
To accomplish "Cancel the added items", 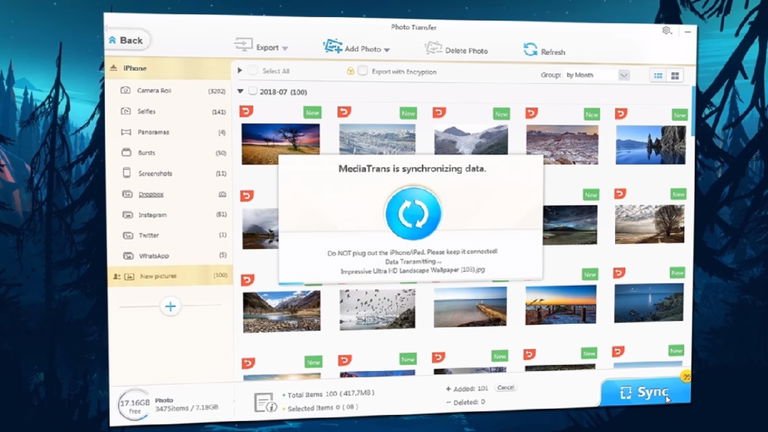I will coord(505,387).
